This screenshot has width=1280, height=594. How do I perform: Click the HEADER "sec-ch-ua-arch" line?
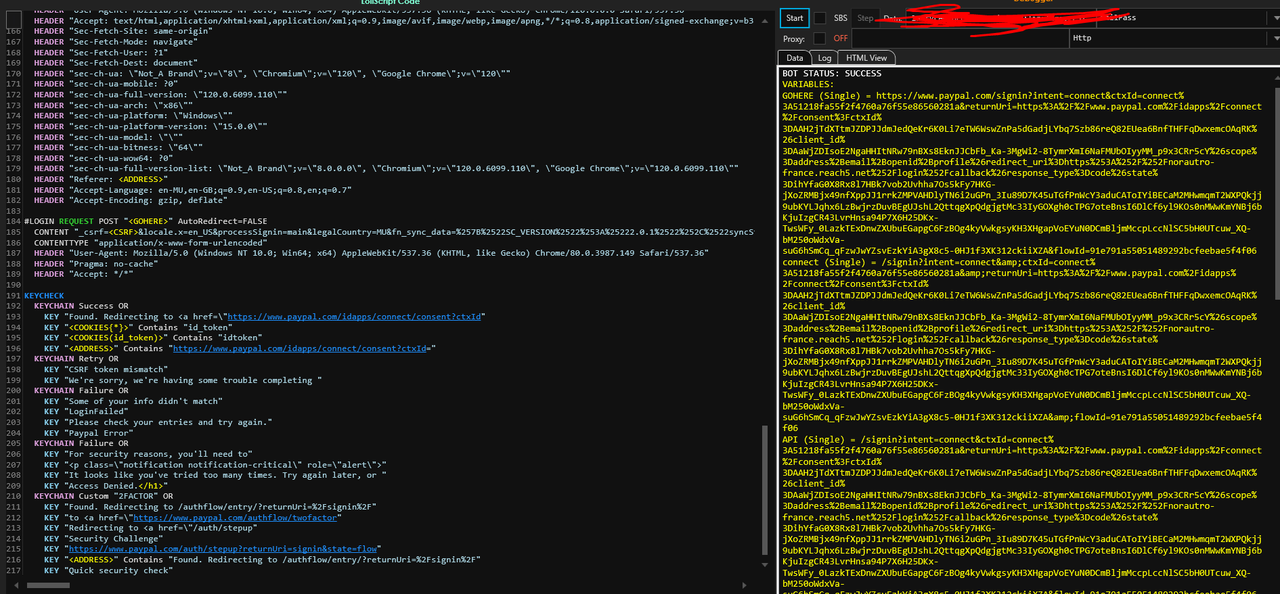(115, 105)
